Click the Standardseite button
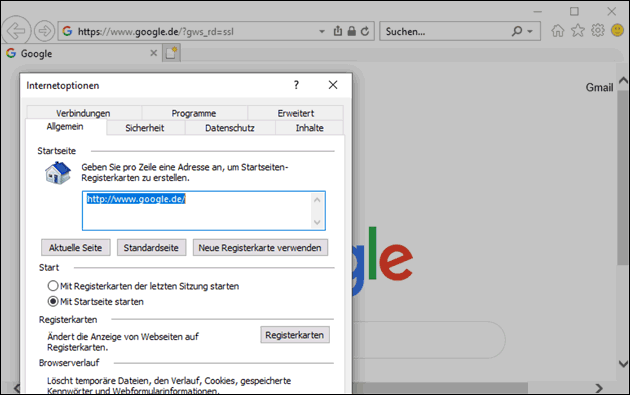 151,248
